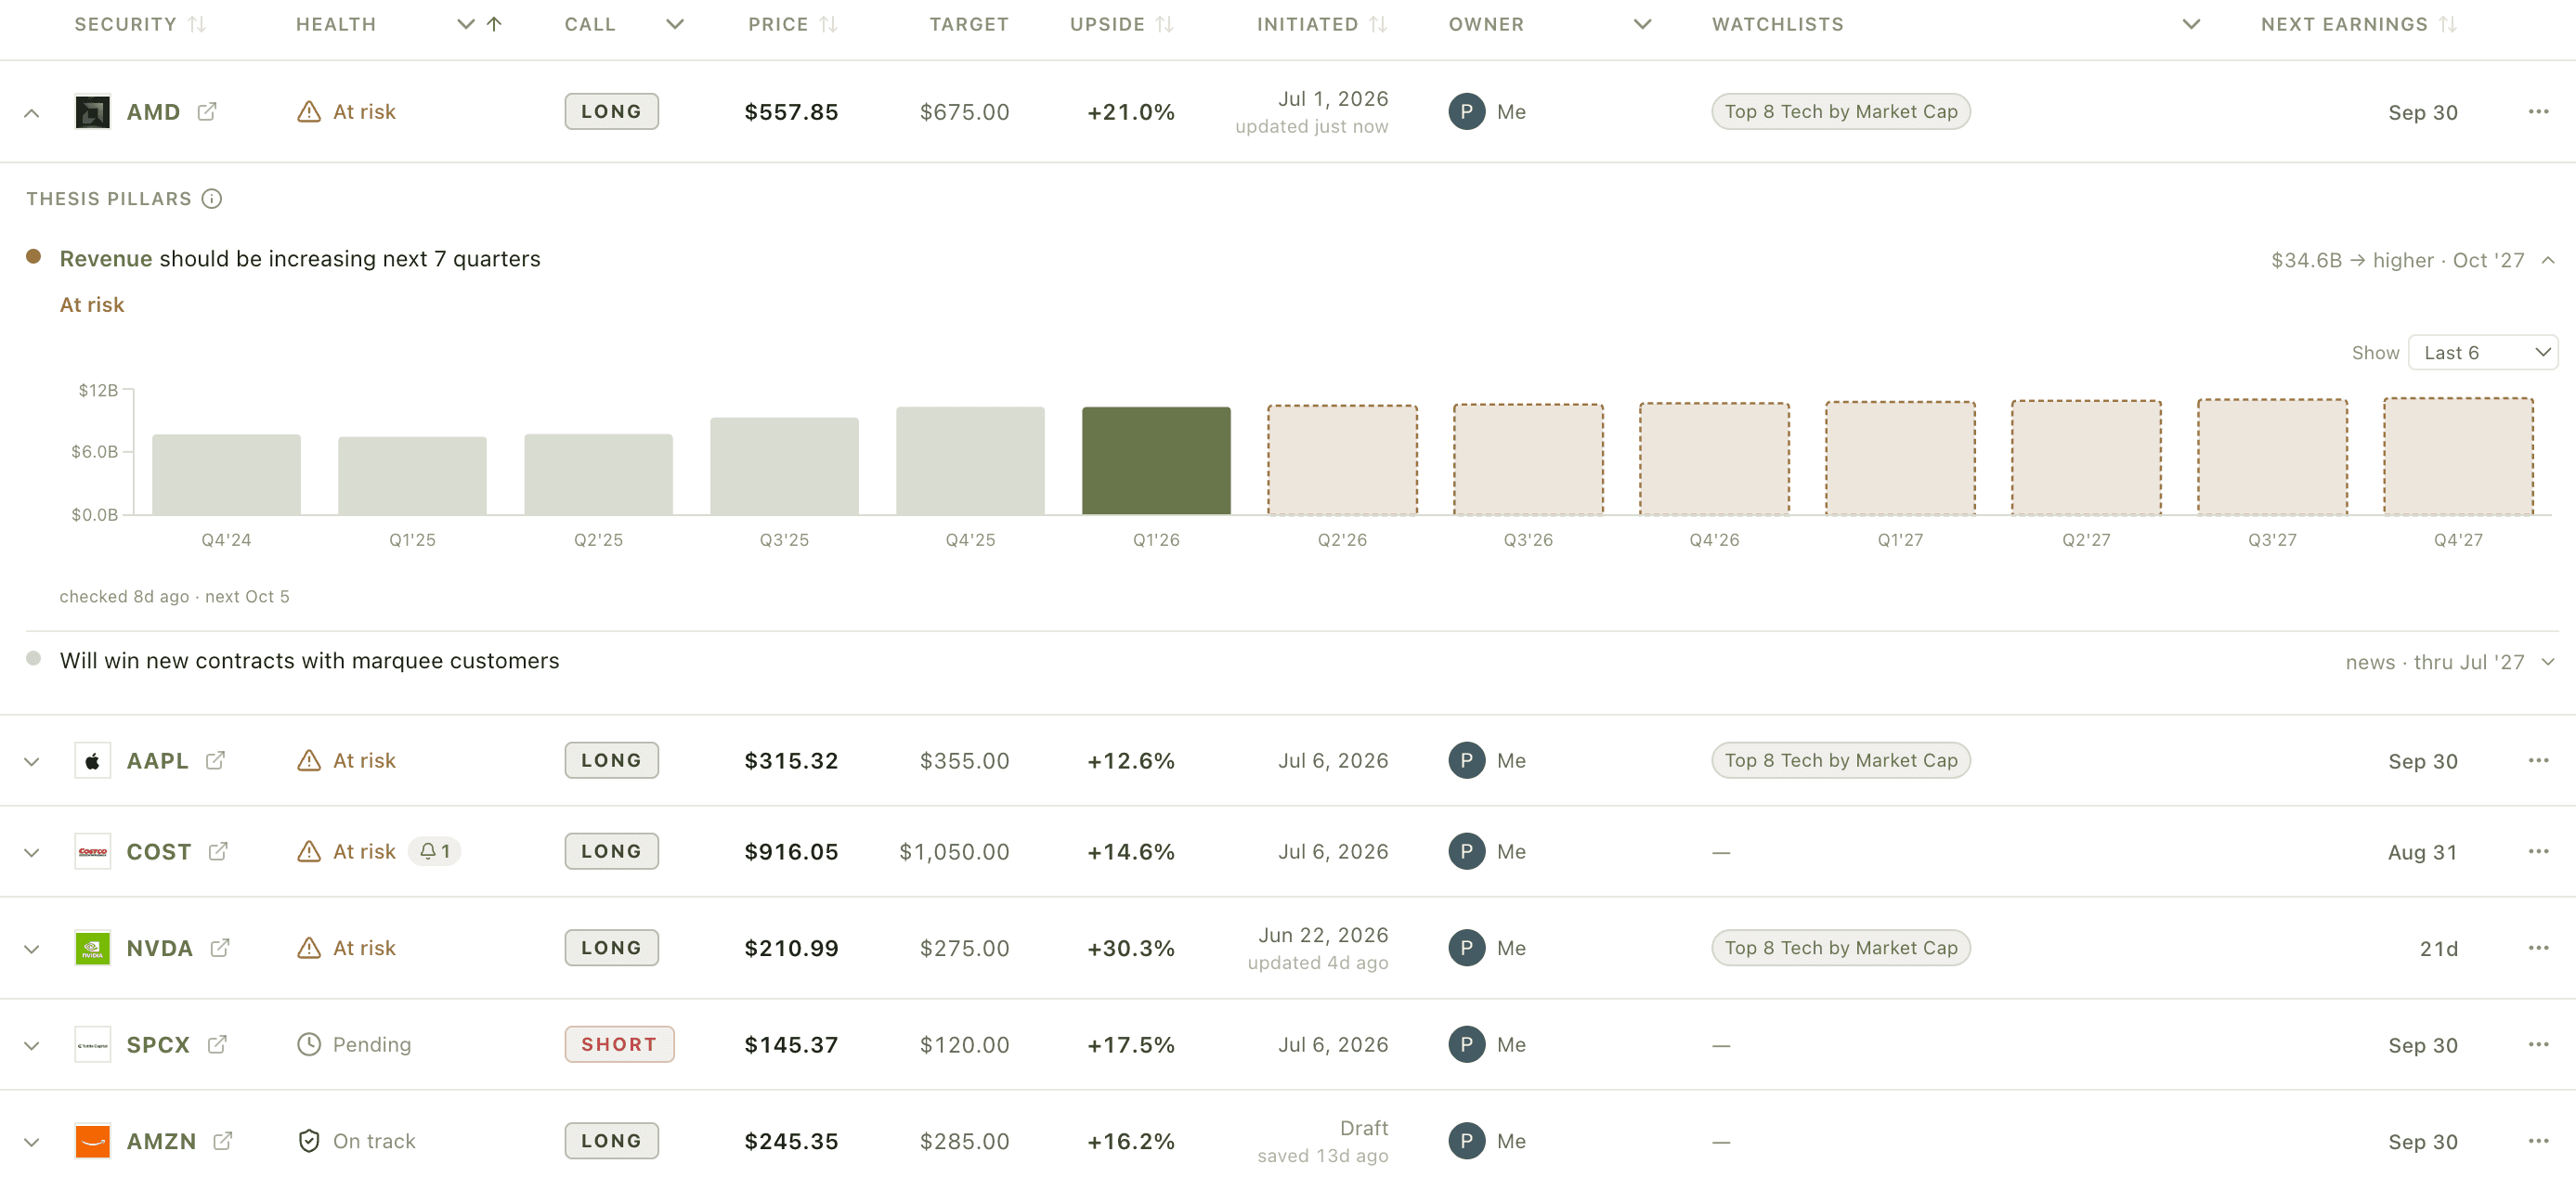Open more options for AAPL row

pyautogui.click(x=2538, y=760)
